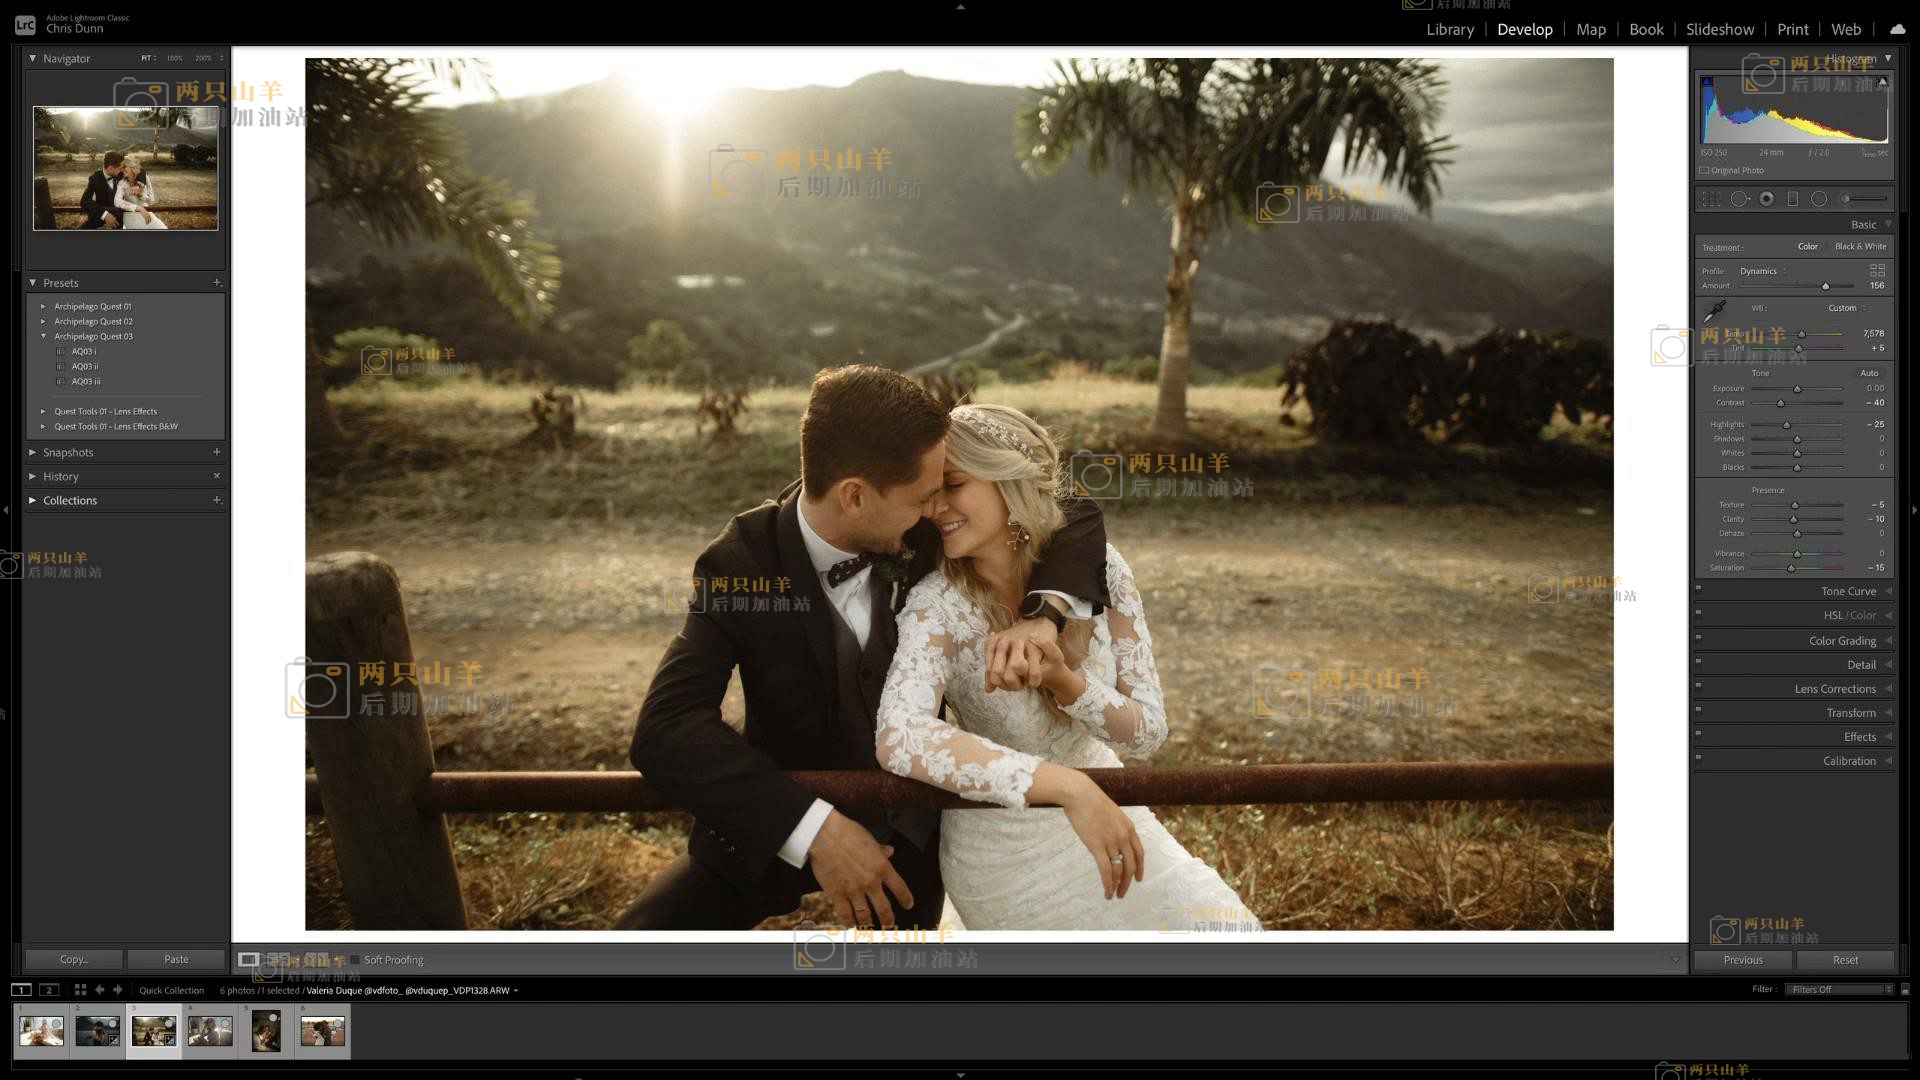Activate the Spot Removal tool
1920x1080 pixels.
[1740, 199]
